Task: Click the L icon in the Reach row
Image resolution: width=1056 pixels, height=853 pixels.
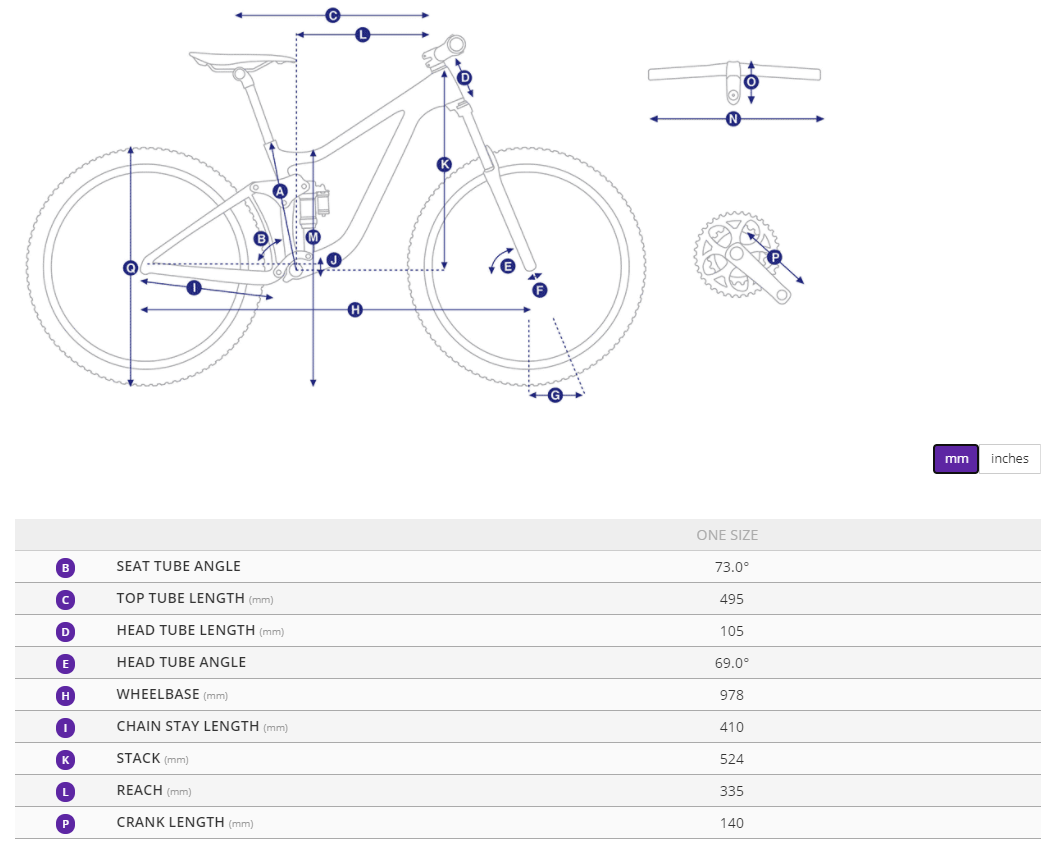Action: coord(65,792)
